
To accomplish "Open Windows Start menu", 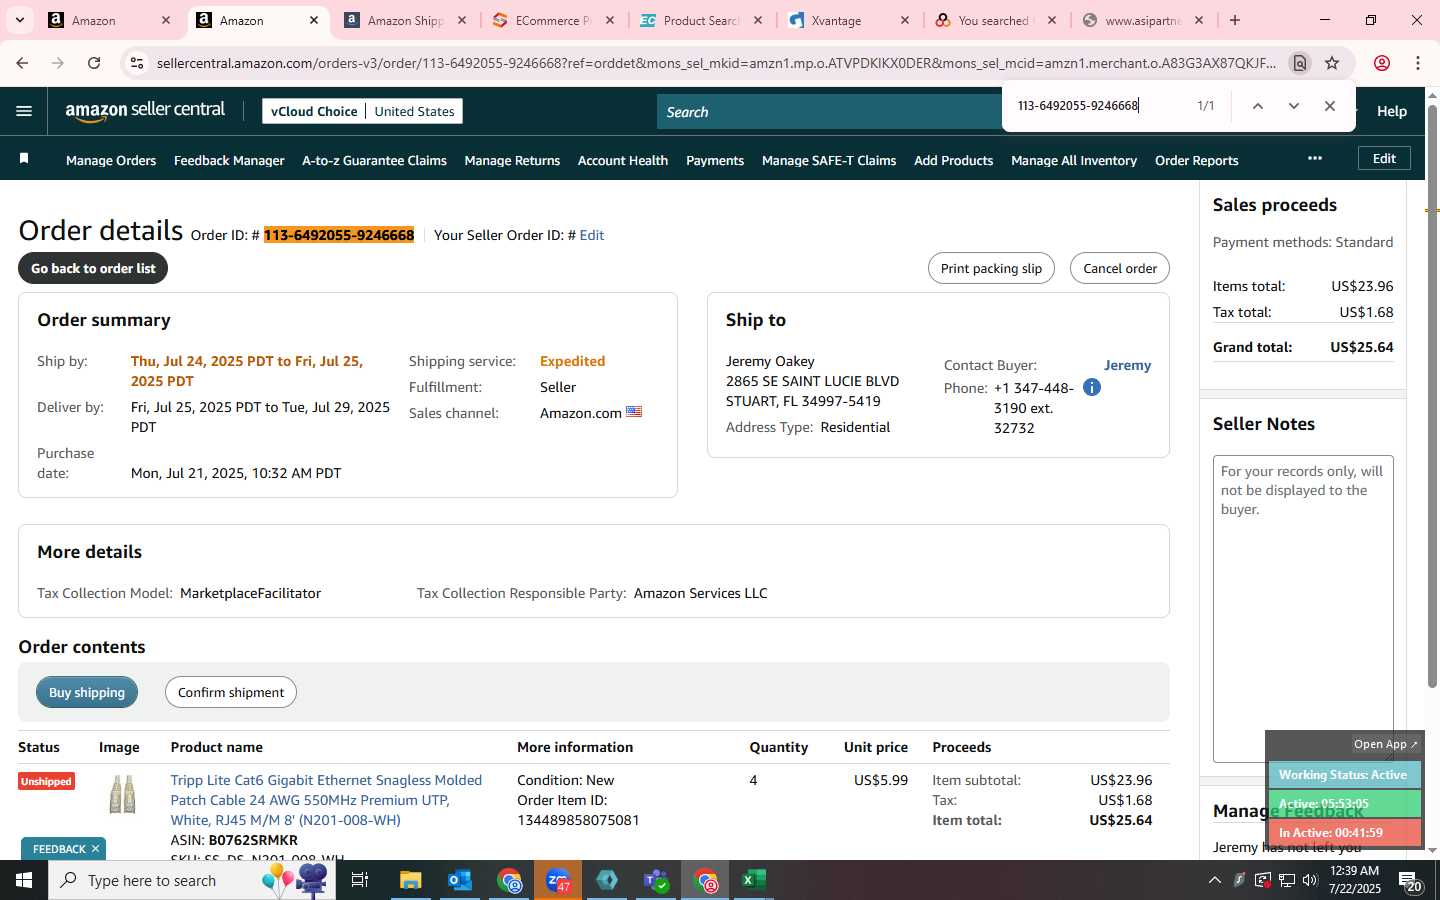I will tap(24, 880).
